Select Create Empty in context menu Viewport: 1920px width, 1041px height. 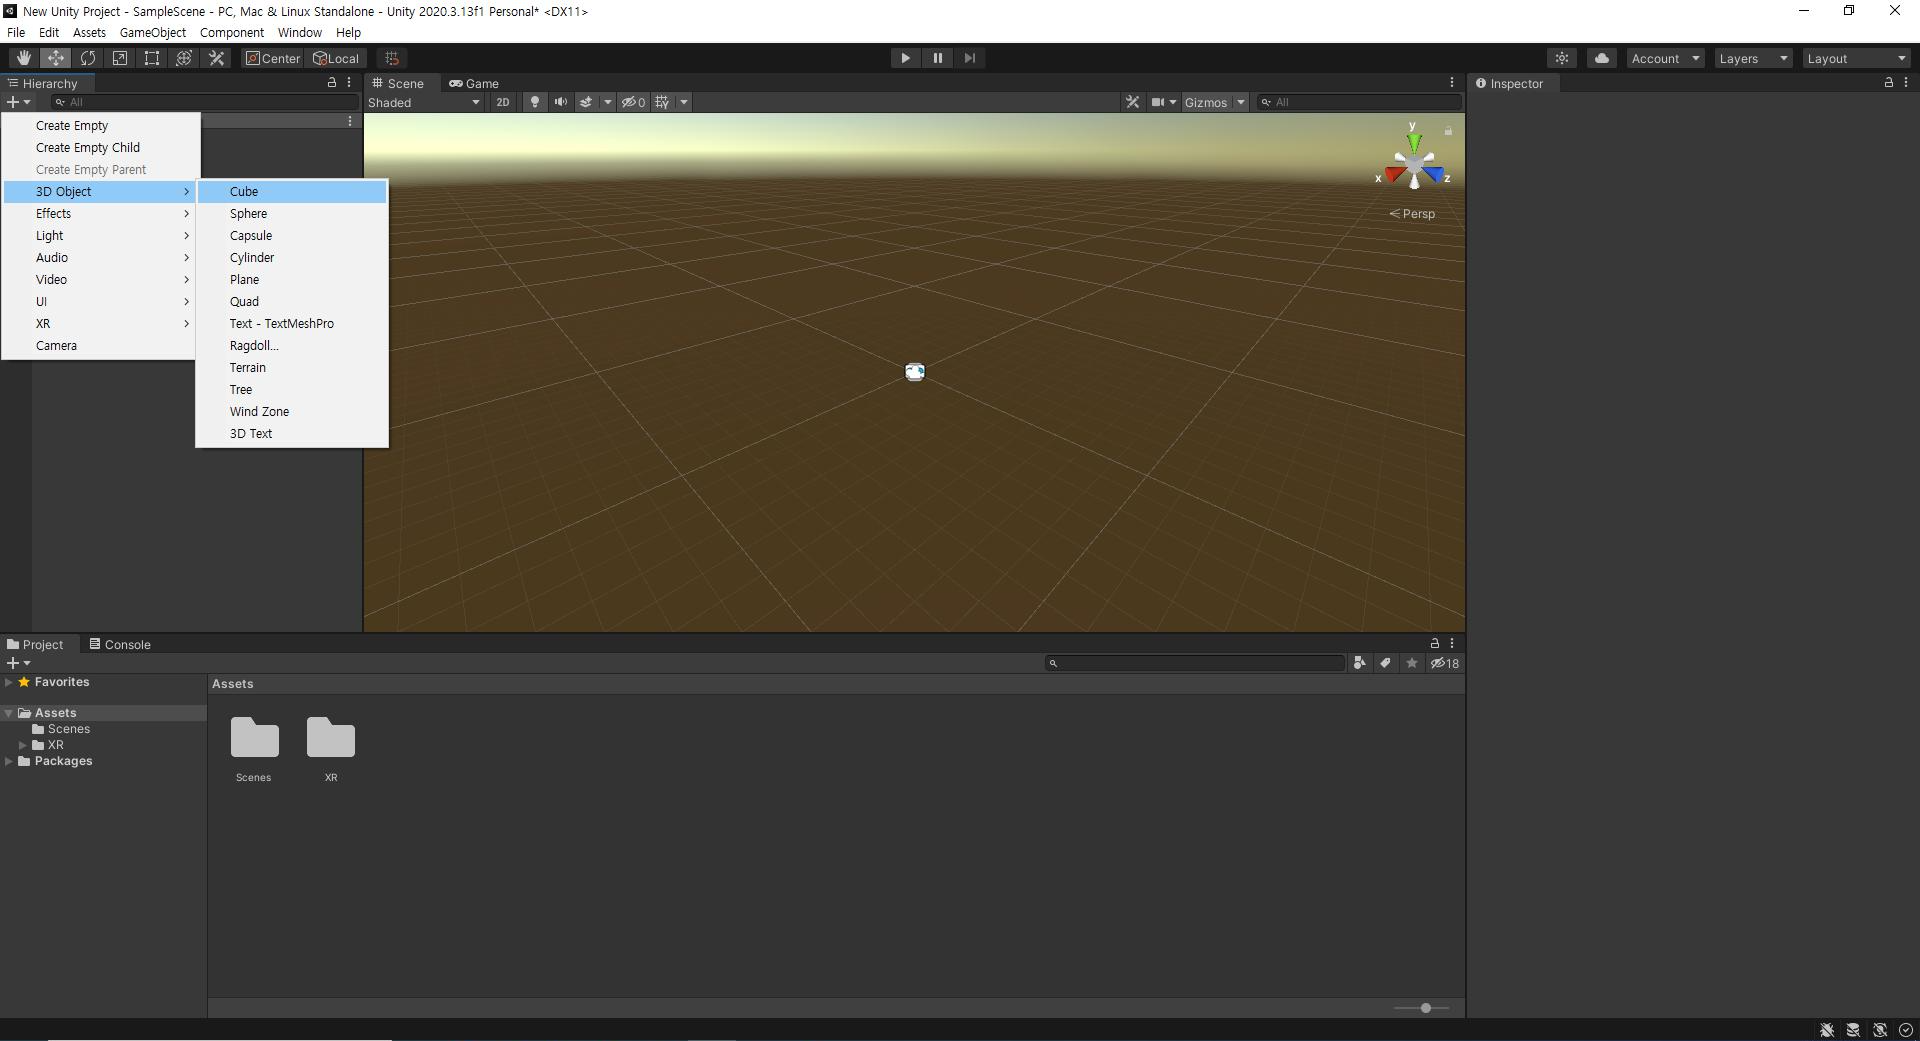click(x=100, y=126)
